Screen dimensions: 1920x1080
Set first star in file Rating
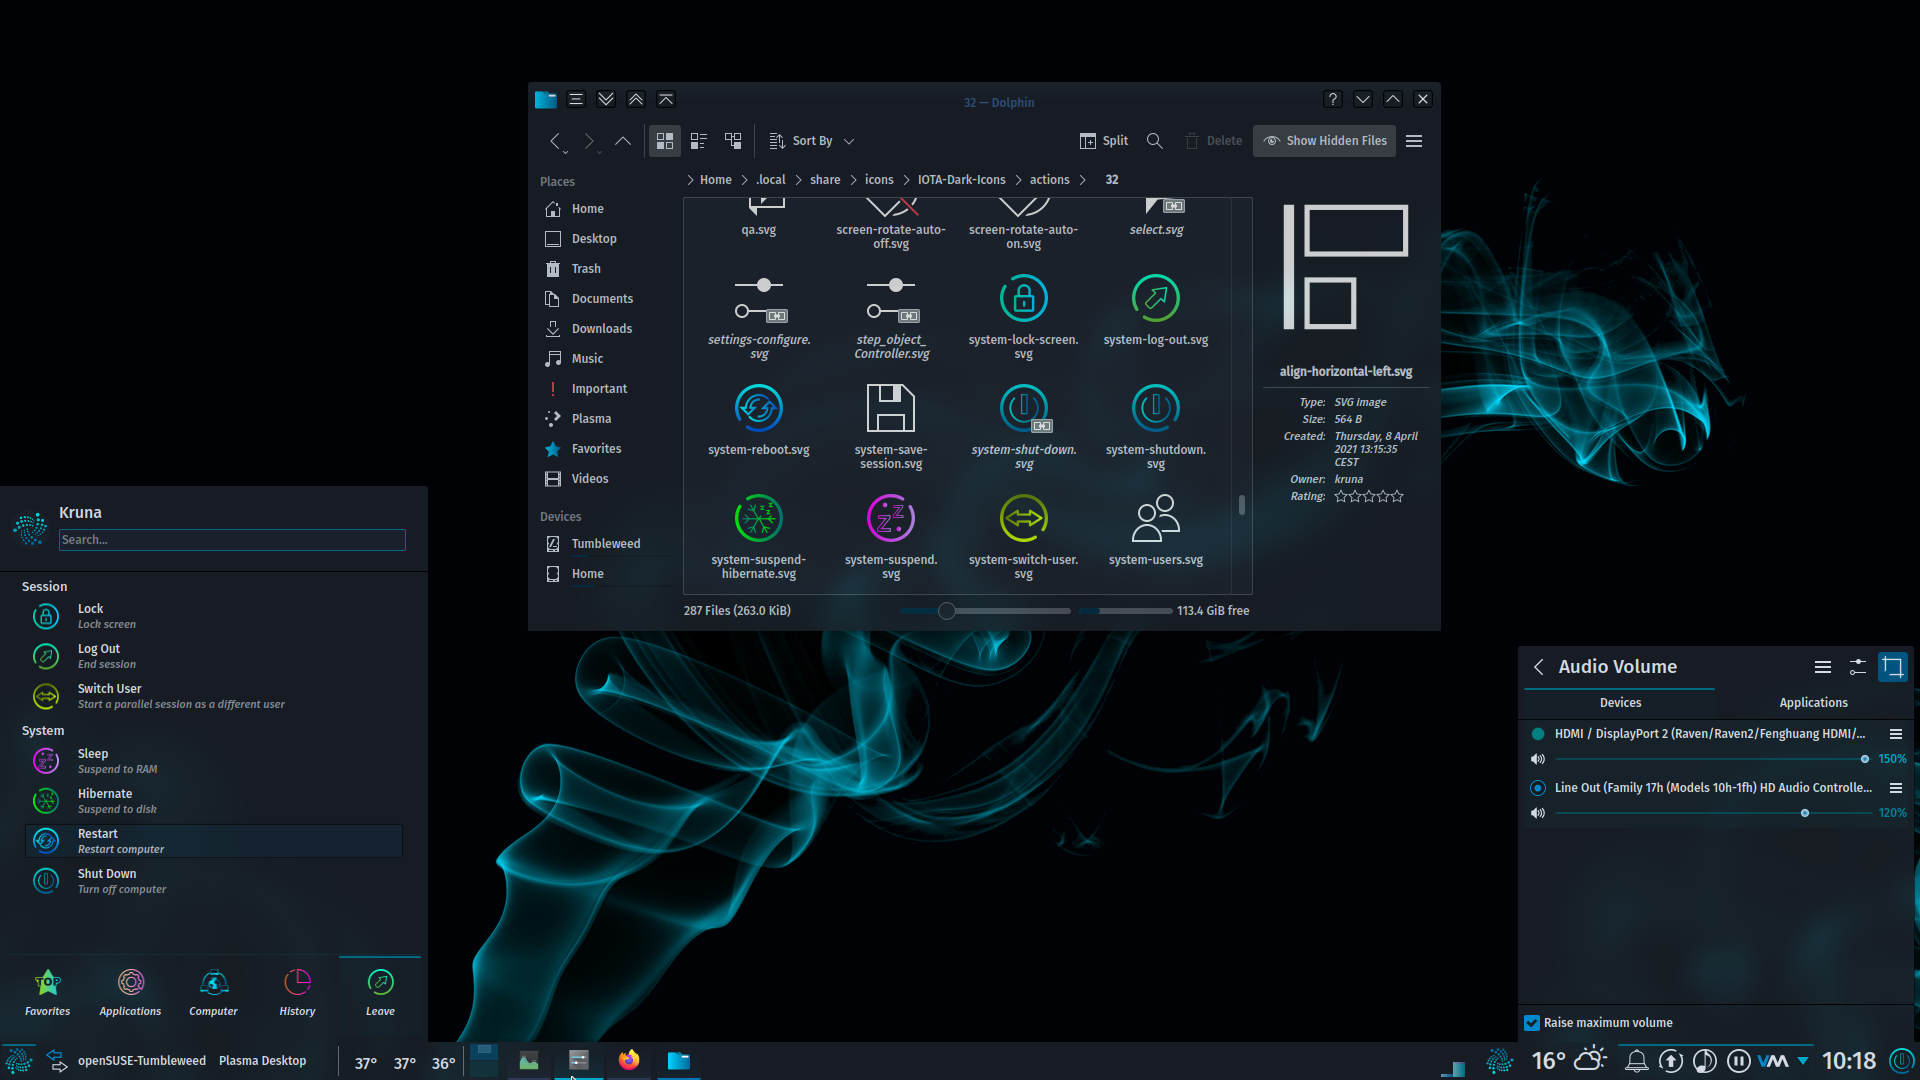tap(1341, 497)
